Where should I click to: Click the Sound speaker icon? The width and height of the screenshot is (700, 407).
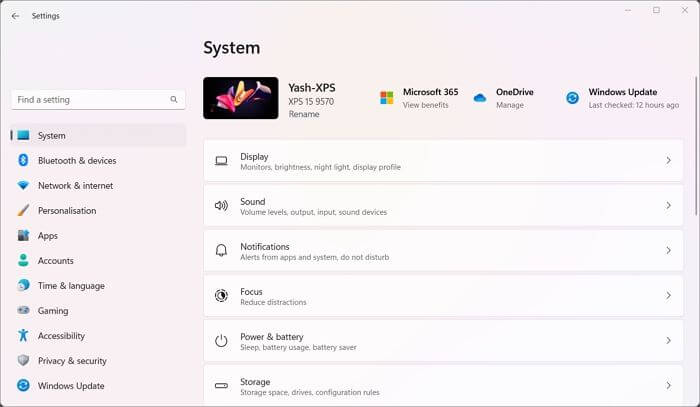pyautogui.click(x=221, y=205)
